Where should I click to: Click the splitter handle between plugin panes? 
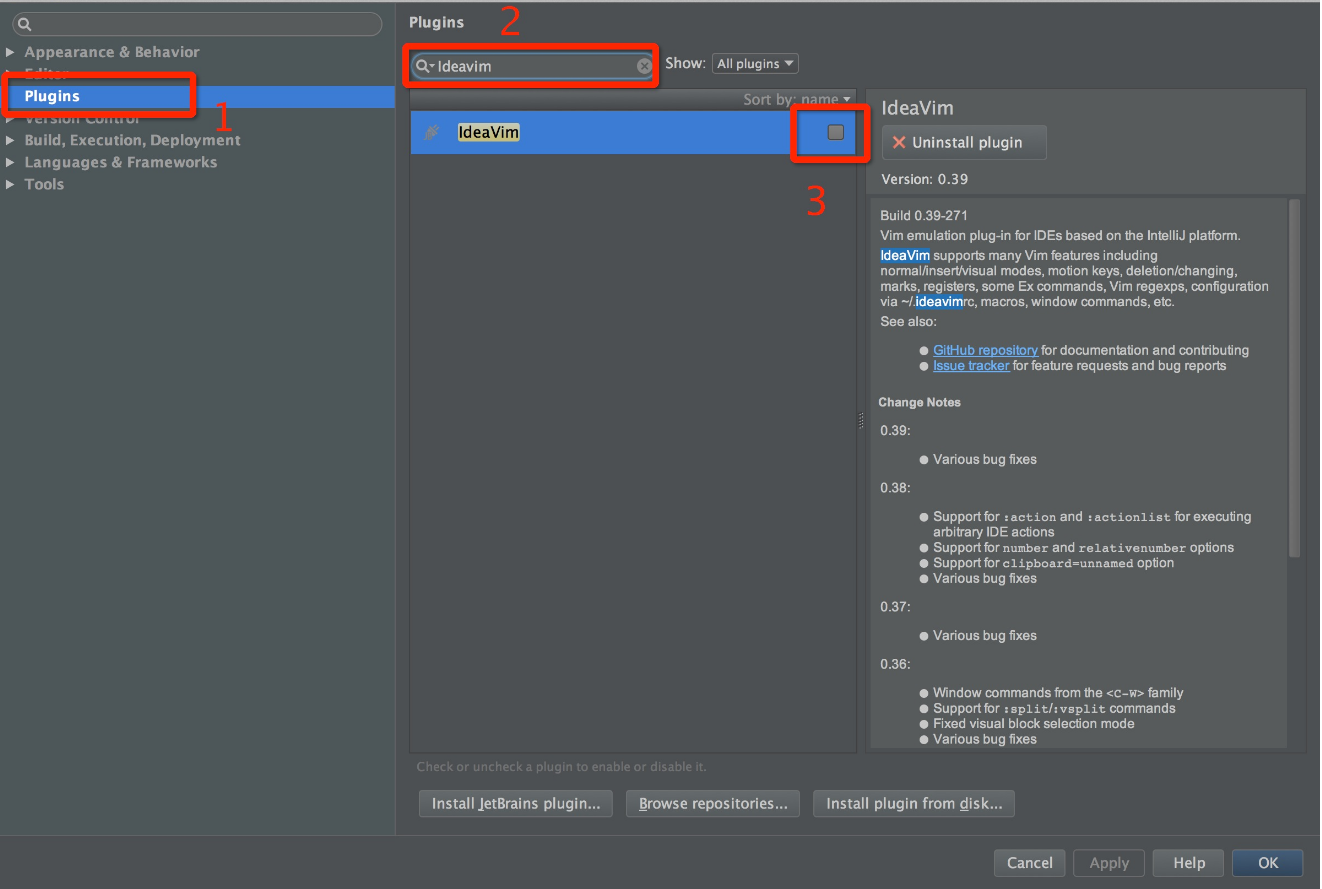(x=861, y=421)
